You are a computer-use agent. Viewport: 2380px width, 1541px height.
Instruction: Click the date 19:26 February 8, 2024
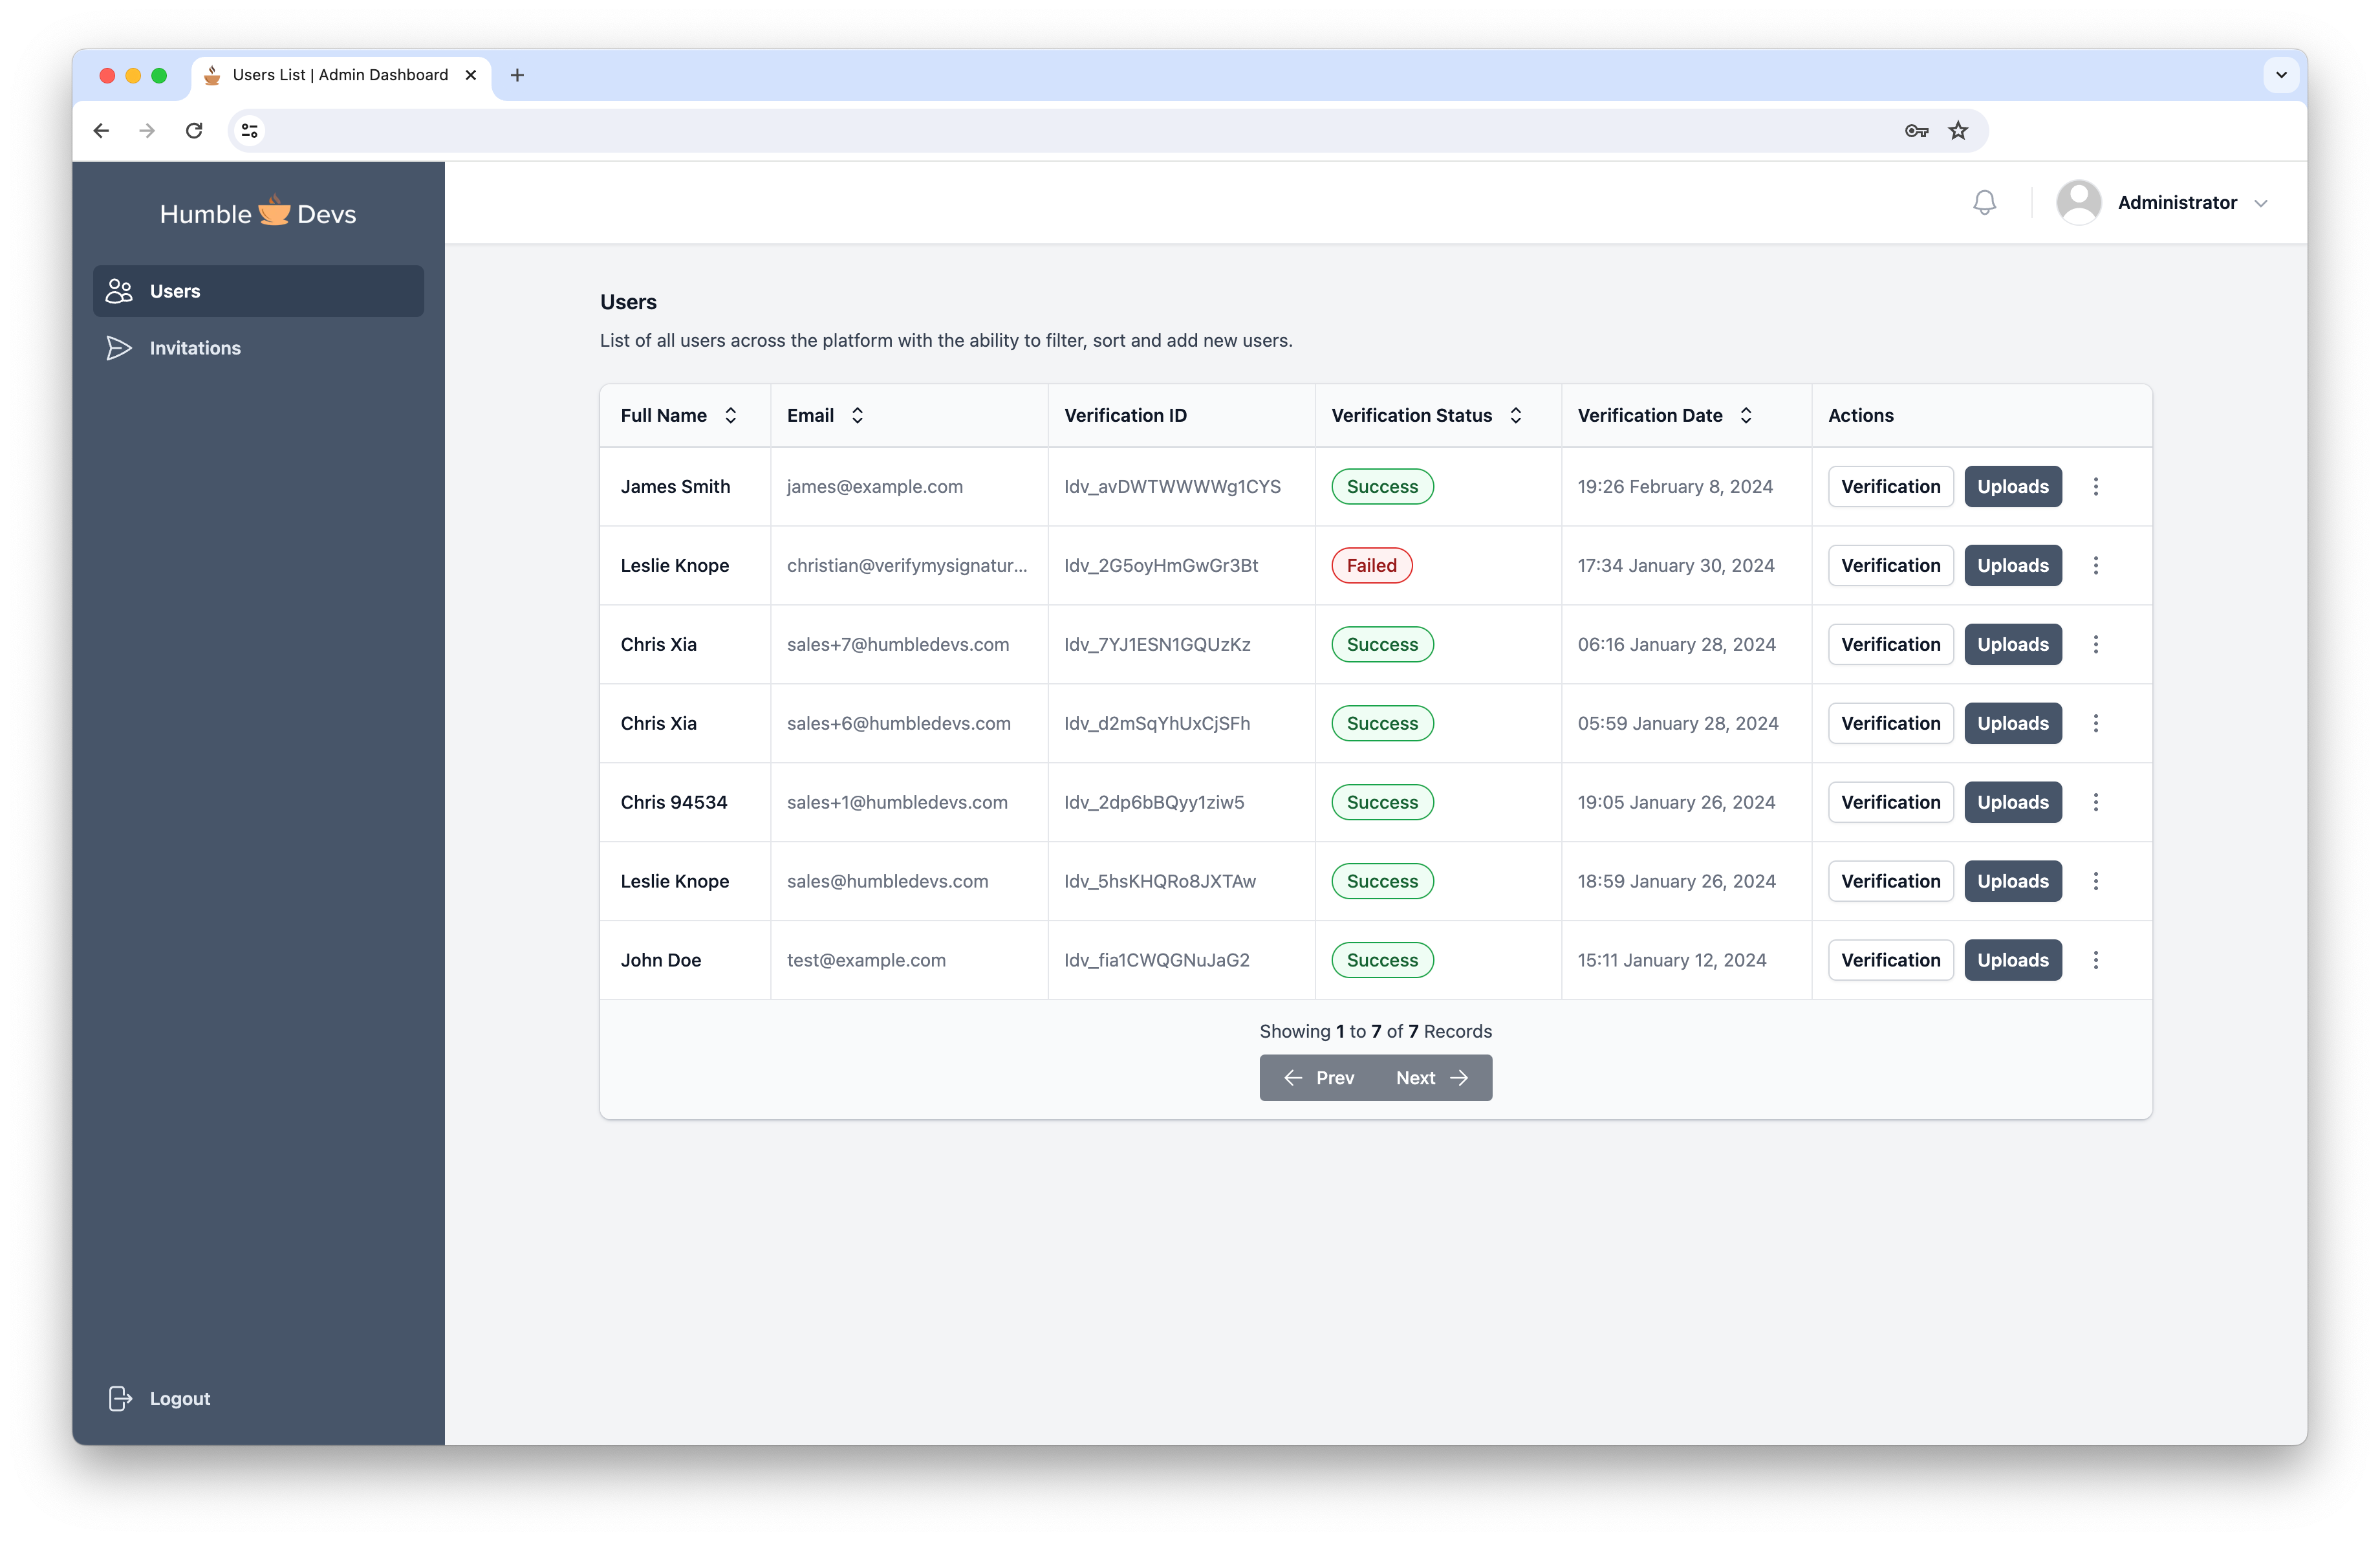click(1675, 487)
